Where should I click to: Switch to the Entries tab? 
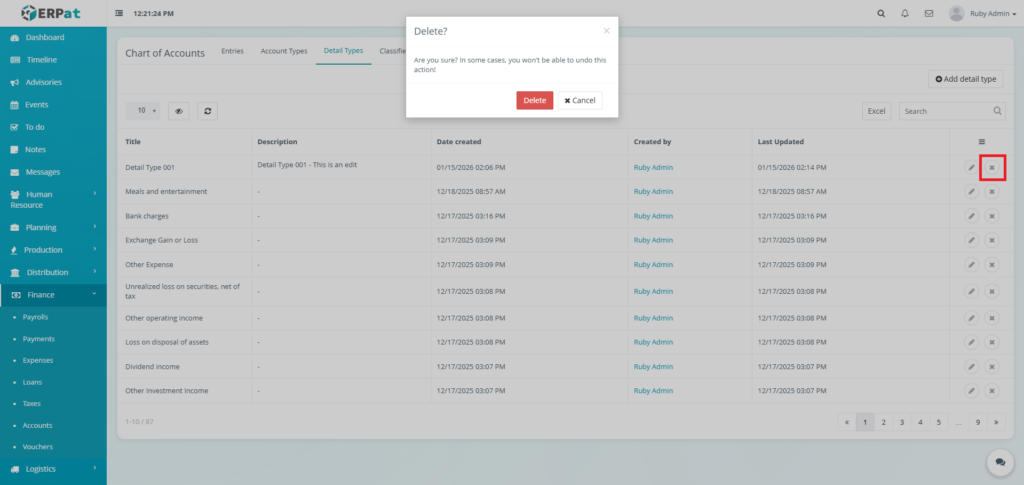coord(232,51)
